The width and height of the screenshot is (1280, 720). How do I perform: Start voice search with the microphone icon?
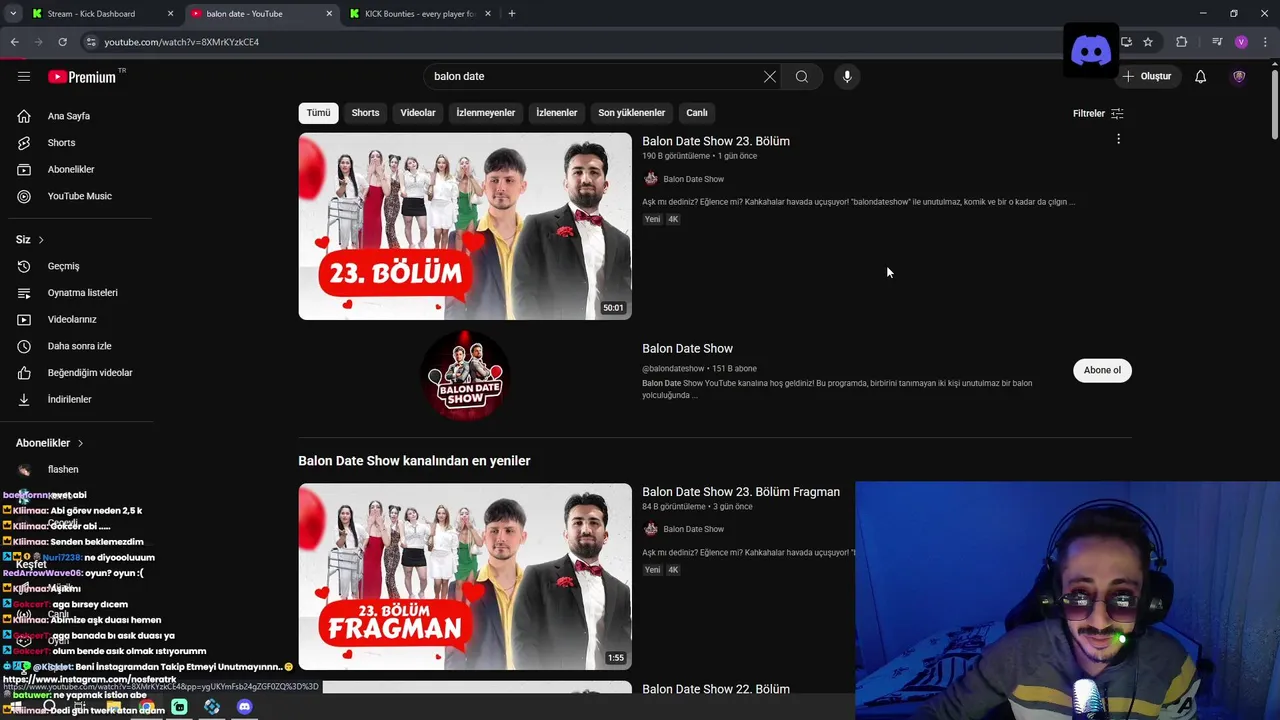click(x=847, y=76)
